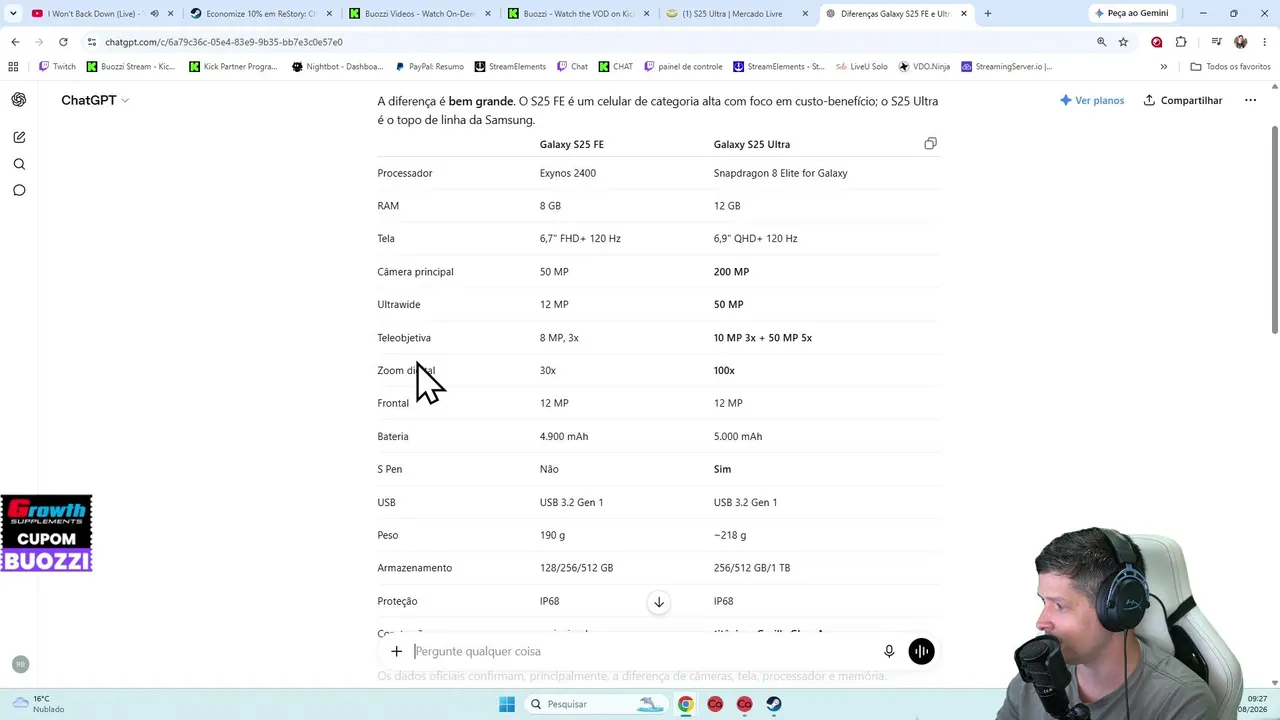Screen dimensions: 1280x720
Task: Click the Compartilhar button
Action: 1183,100
